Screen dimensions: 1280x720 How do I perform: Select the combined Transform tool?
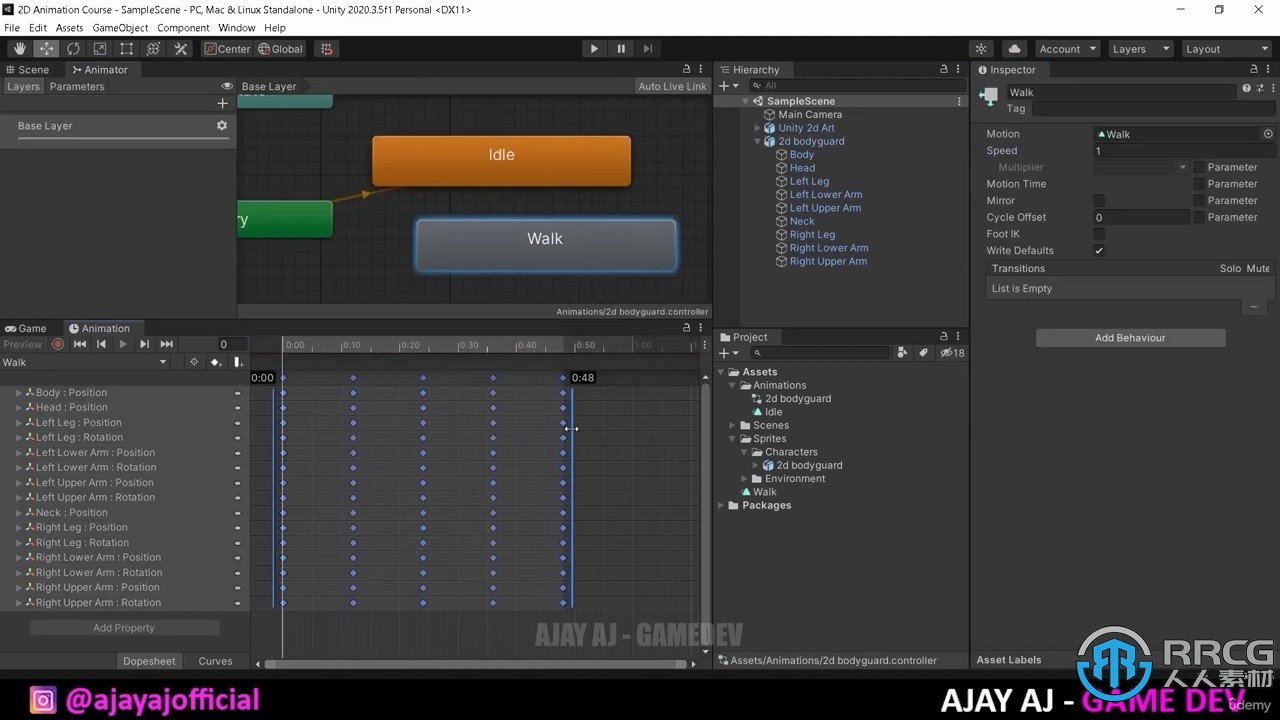(154, 49)
